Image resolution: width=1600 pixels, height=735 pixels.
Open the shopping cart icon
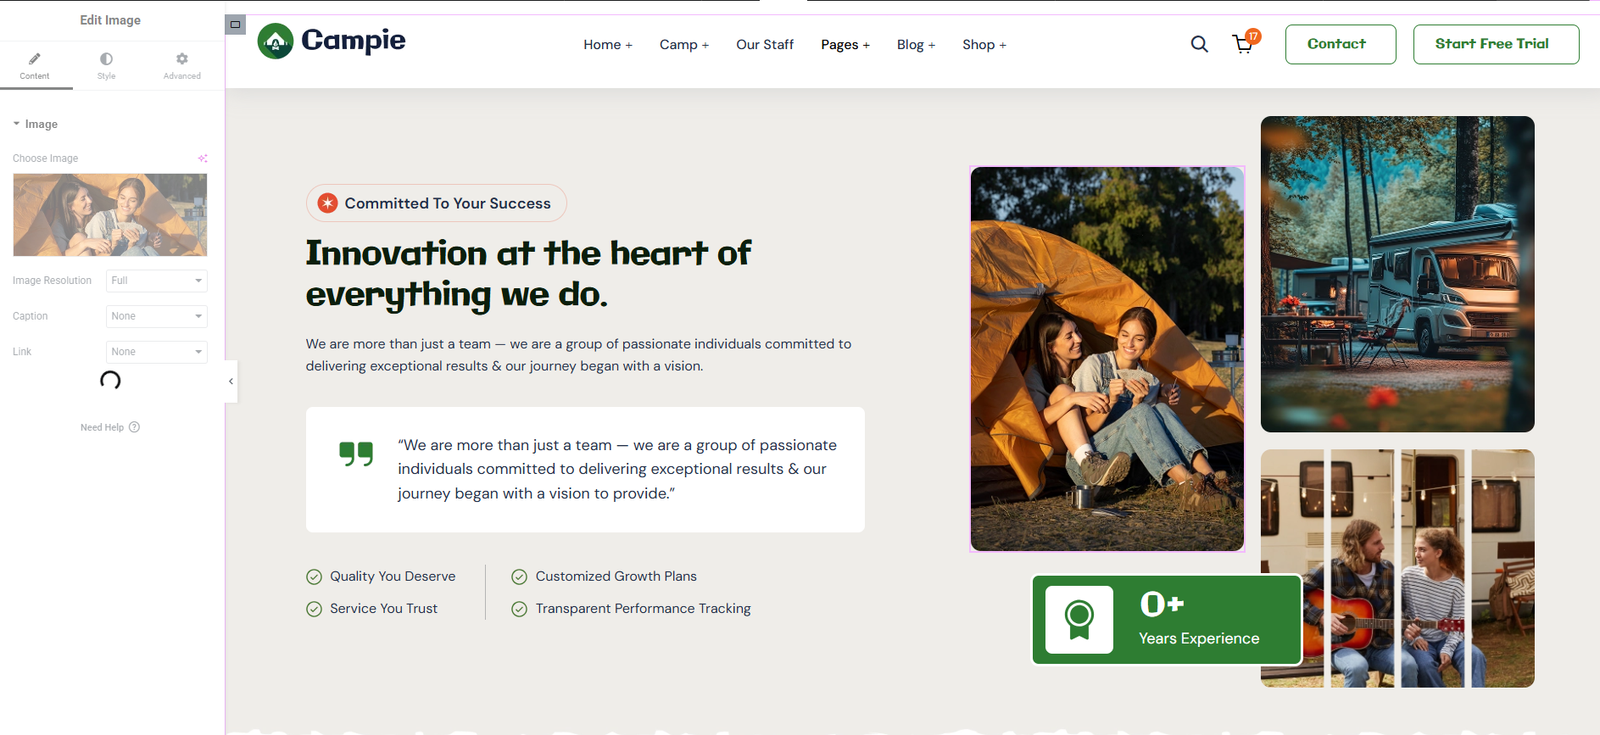click(1243, 44)
